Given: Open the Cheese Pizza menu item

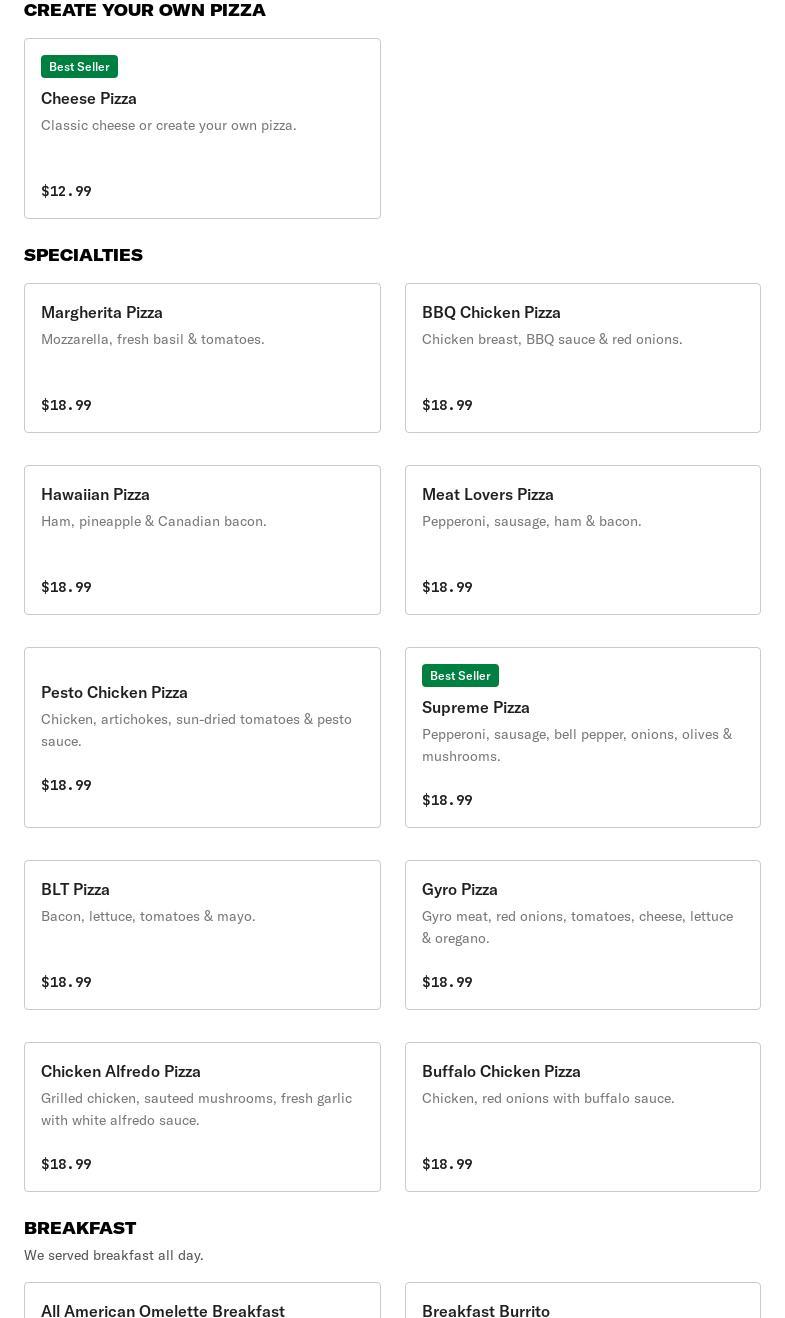Looking at the screenshot, I should [202, 130].
